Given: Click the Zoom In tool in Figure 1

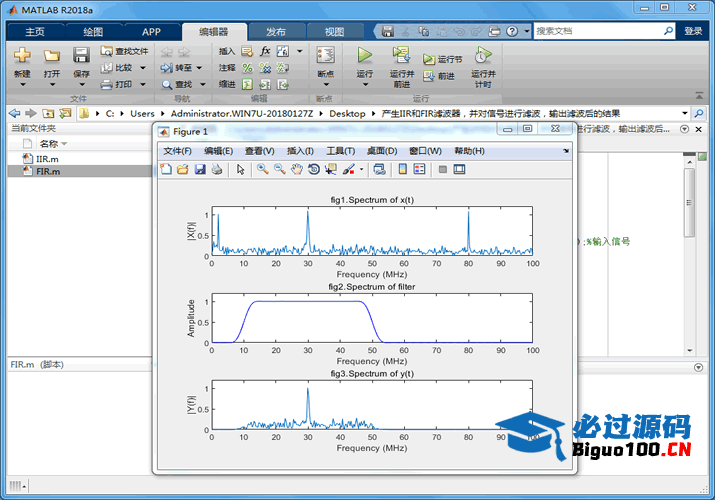Looking at the screenshot, I should (262, 170).
